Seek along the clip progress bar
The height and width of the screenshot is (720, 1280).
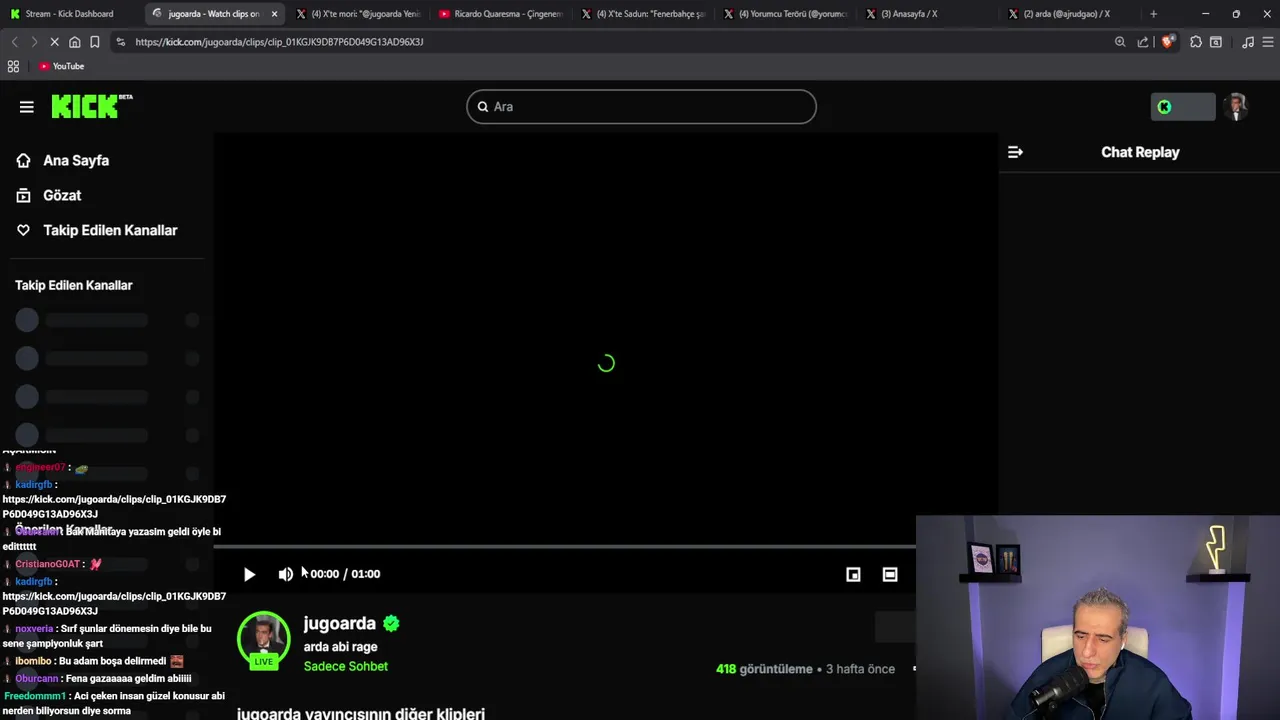point(564,547)
